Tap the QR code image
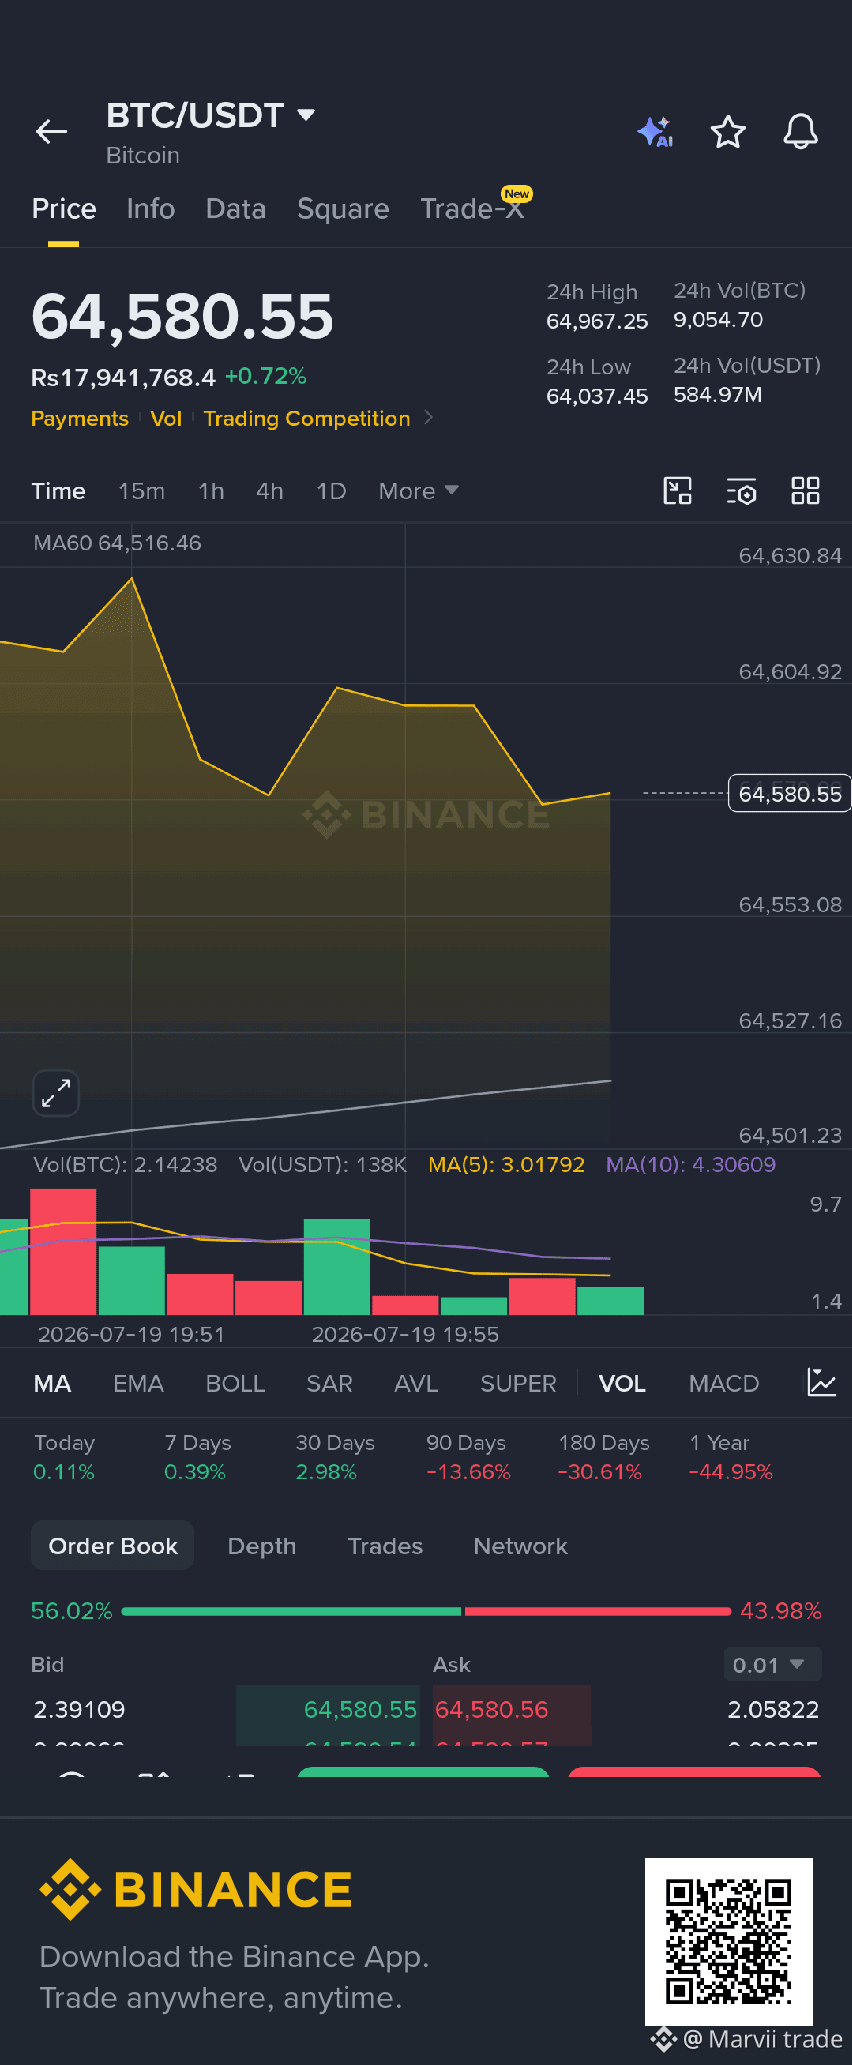The width and height of the screenshot is (852, 2065). [x=729, y=1941]
